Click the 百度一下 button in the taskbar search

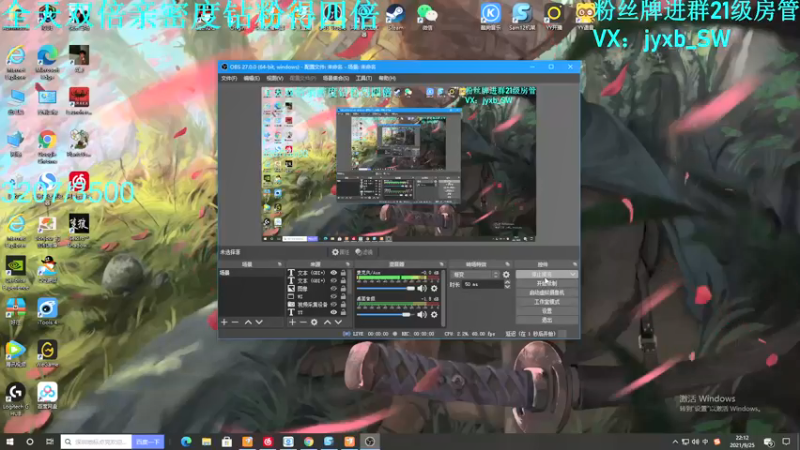(148, 442)
